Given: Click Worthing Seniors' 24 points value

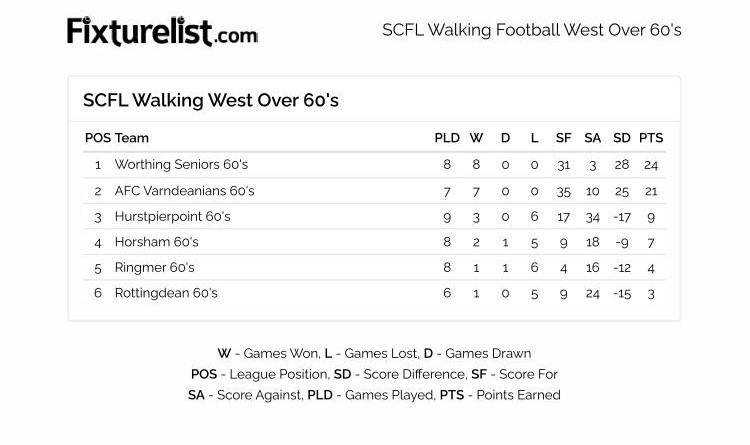Looking at the screenshot, I should coord(651,164).
